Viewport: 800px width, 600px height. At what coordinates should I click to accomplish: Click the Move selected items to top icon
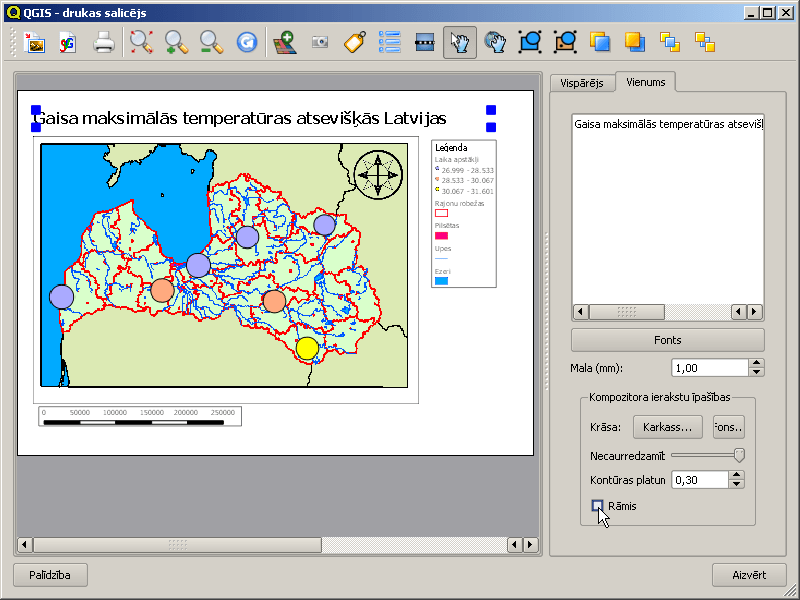tap(670, 42)
